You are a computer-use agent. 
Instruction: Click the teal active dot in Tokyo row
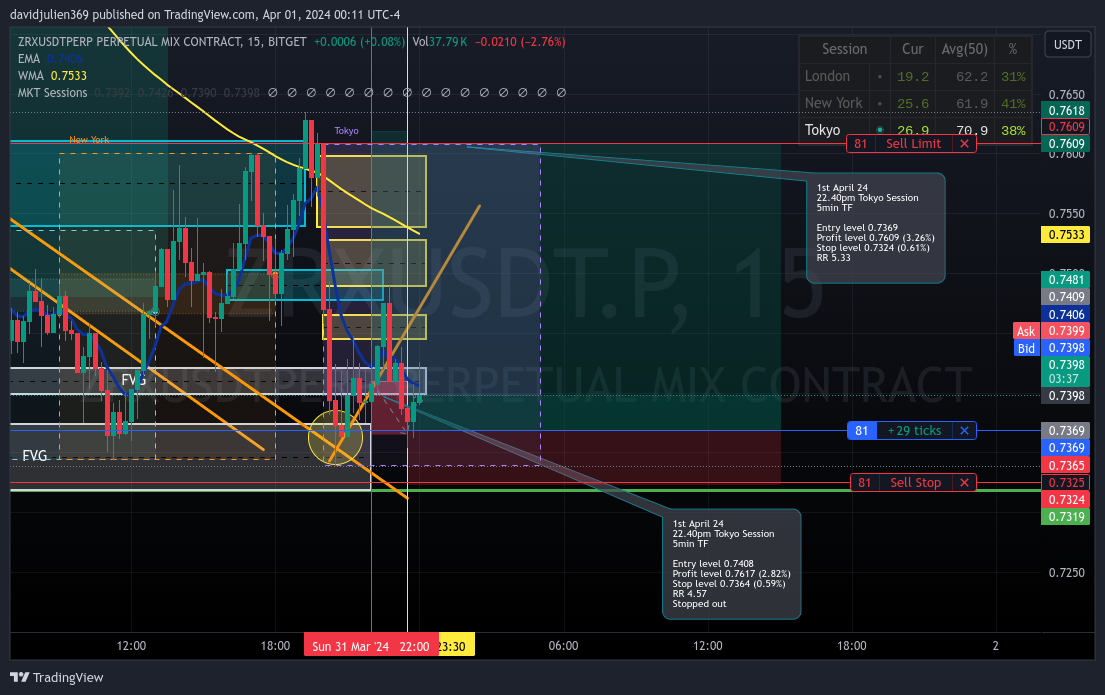click(x=879, y=130)
